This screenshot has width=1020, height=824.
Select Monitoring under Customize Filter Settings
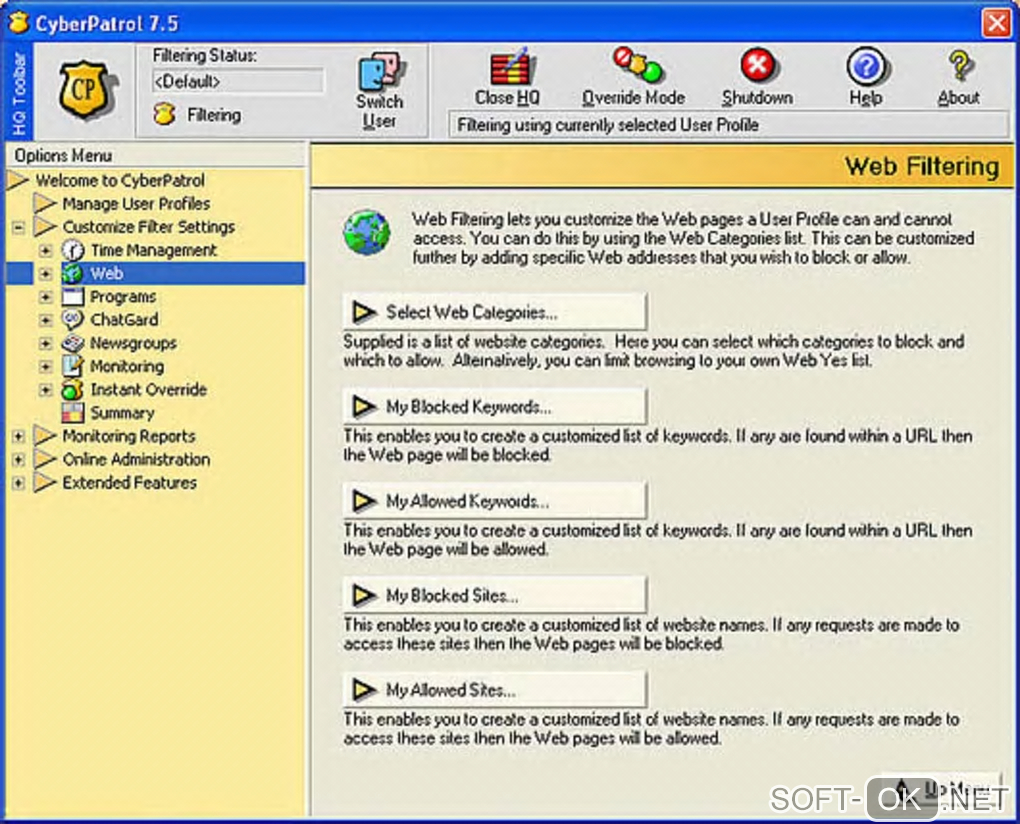point(127,366)
